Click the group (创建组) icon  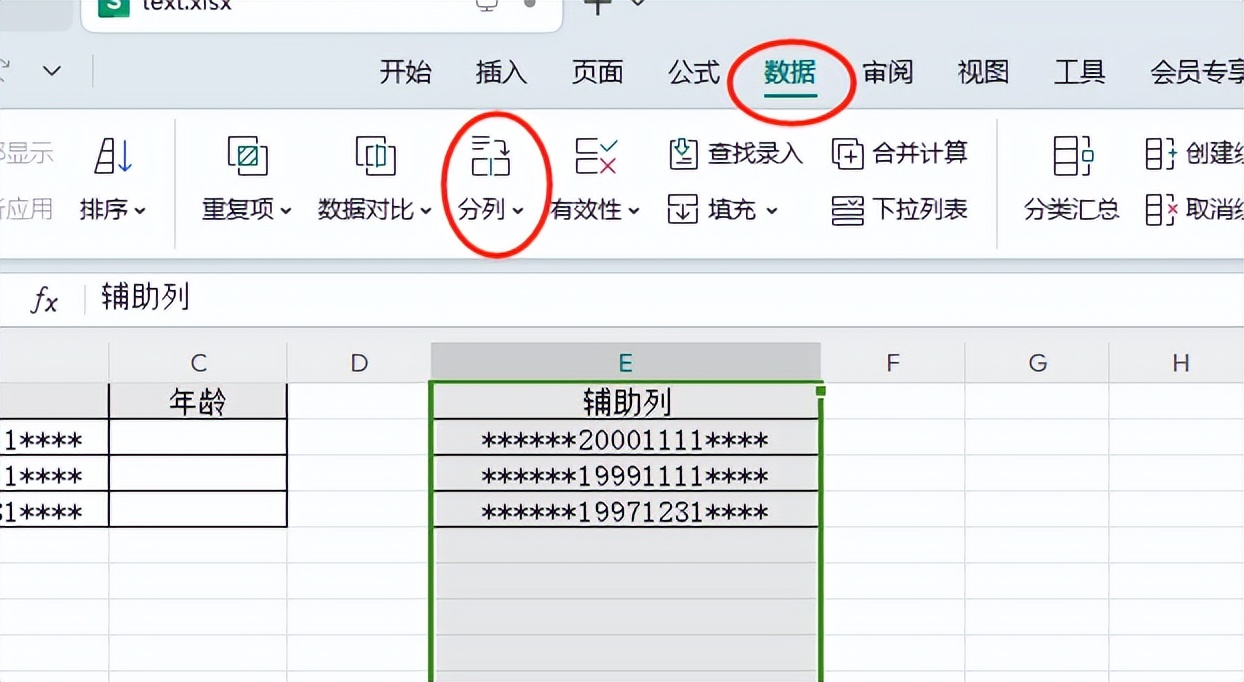[1161, 153]
